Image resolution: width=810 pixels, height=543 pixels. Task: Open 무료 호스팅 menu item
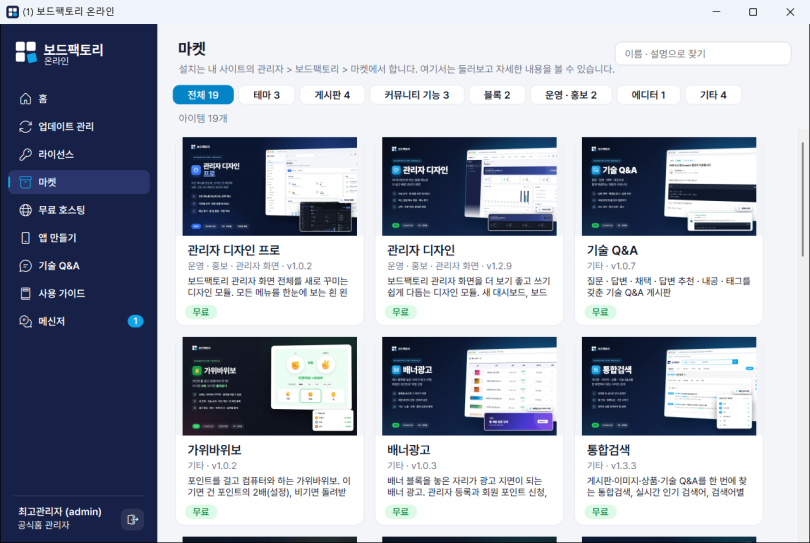pyautogui.click(x=79, y=210)
